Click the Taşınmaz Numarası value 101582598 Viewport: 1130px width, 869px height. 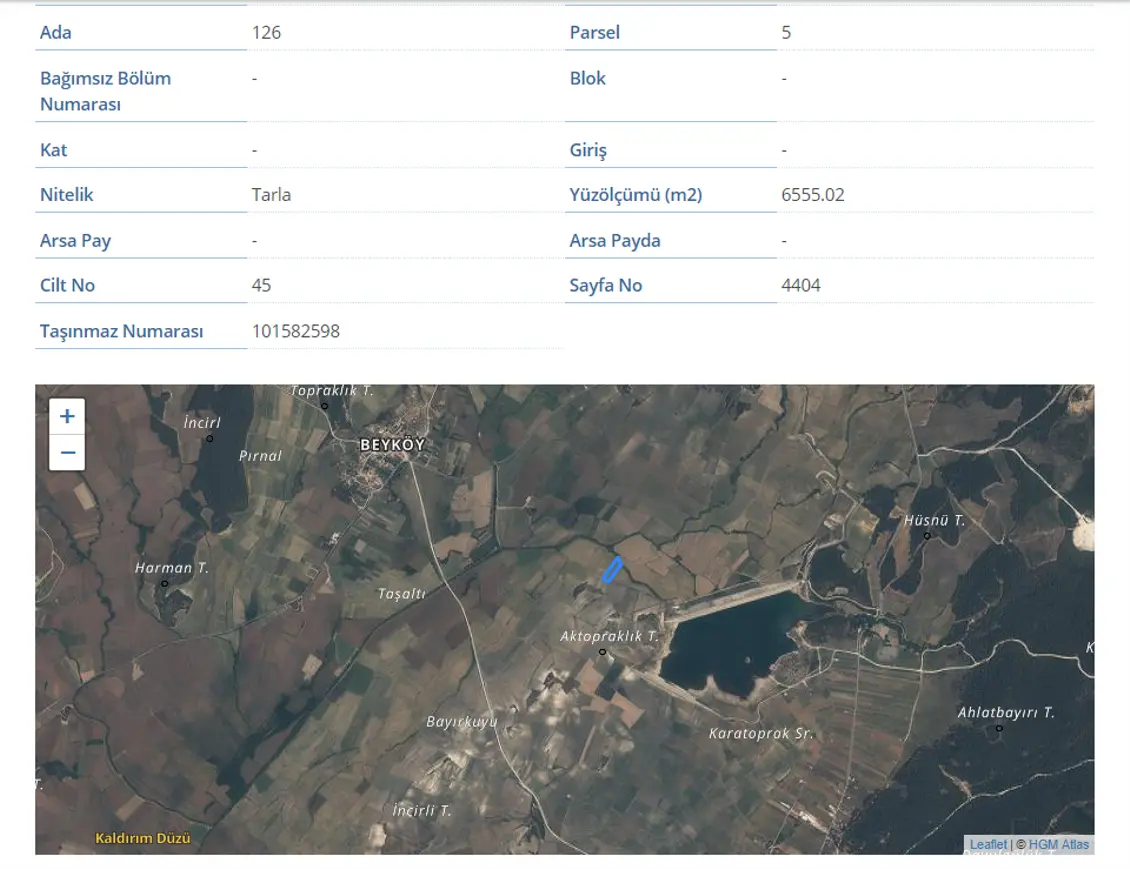[x=295, y=331]
